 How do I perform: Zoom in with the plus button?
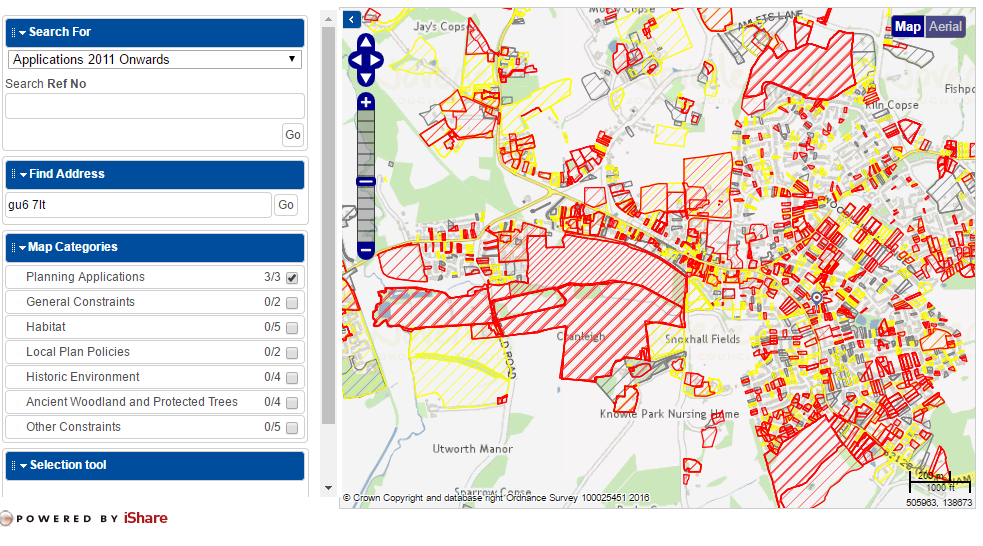point(366,102)
